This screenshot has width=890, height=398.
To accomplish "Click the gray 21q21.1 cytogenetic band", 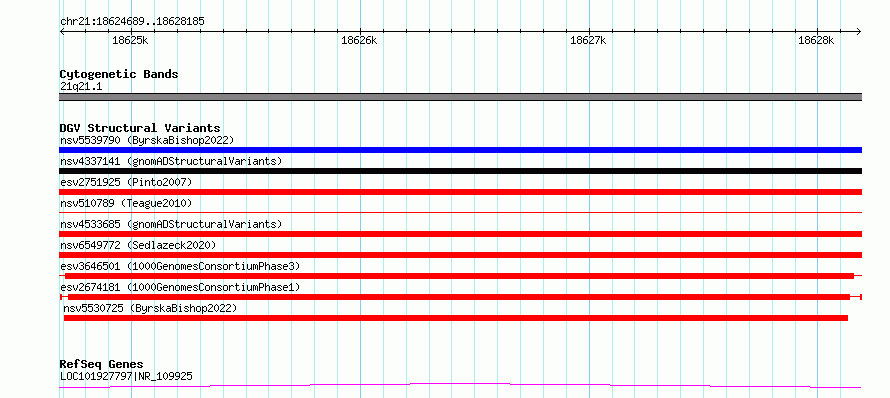I will click(460, 97).
